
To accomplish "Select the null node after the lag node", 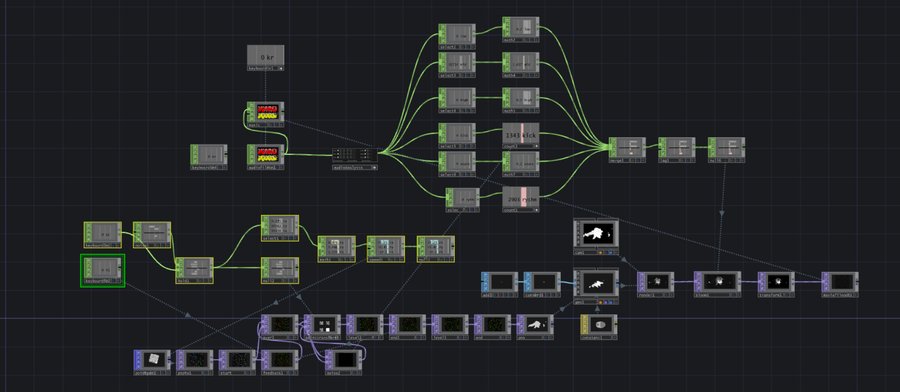I will [727, 150].
